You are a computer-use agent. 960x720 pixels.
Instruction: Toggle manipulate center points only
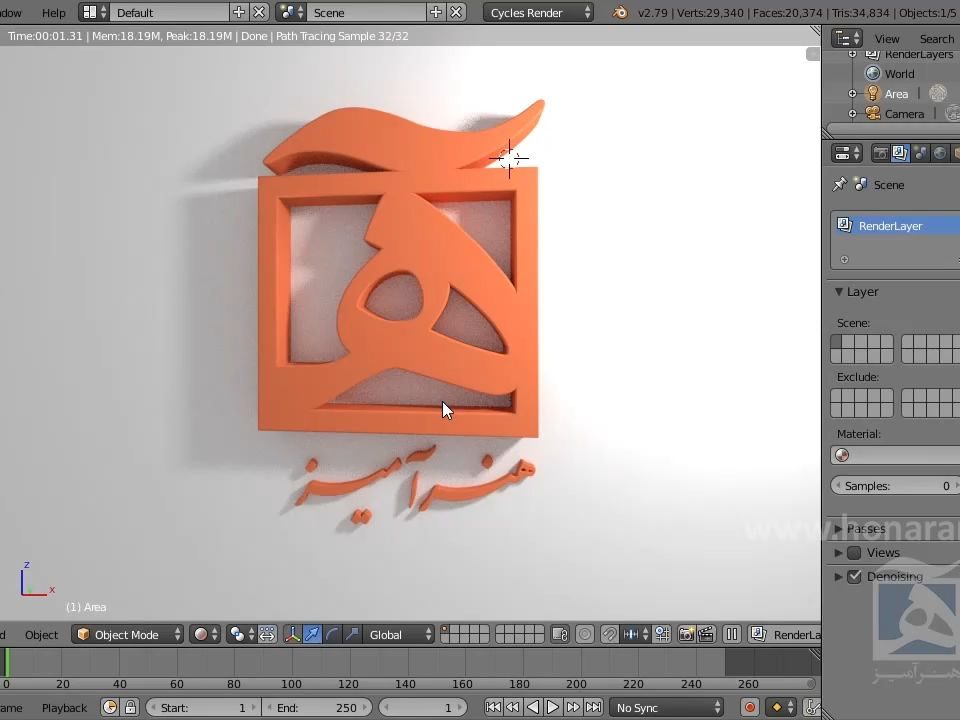[268, 634]
